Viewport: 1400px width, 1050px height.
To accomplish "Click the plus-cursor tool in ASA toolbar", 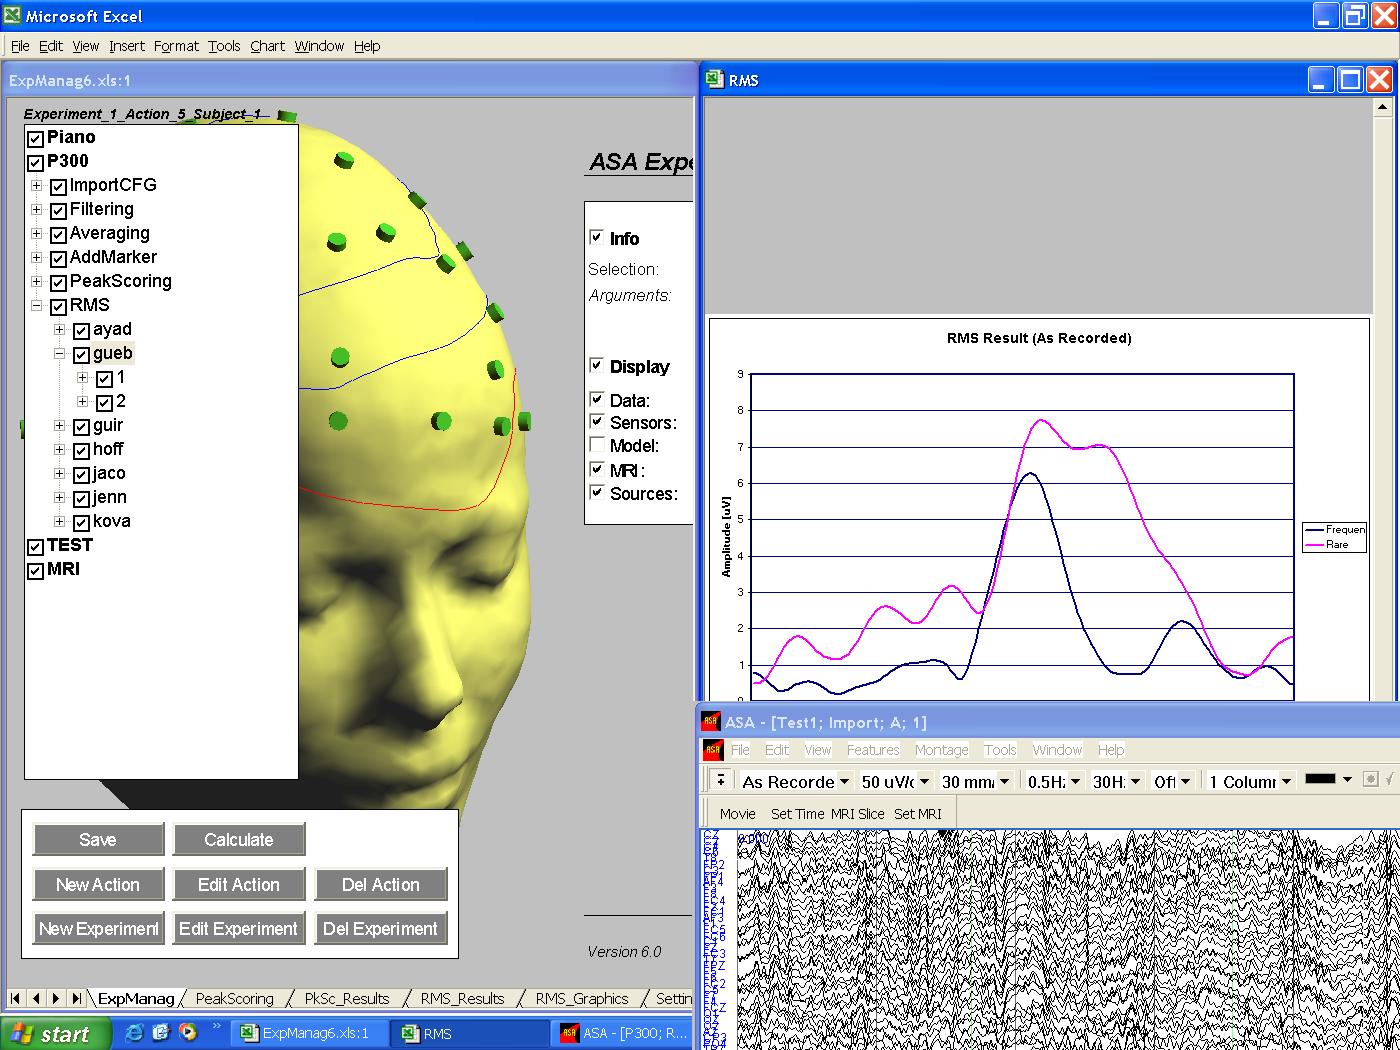I will [x=720, y=781].
